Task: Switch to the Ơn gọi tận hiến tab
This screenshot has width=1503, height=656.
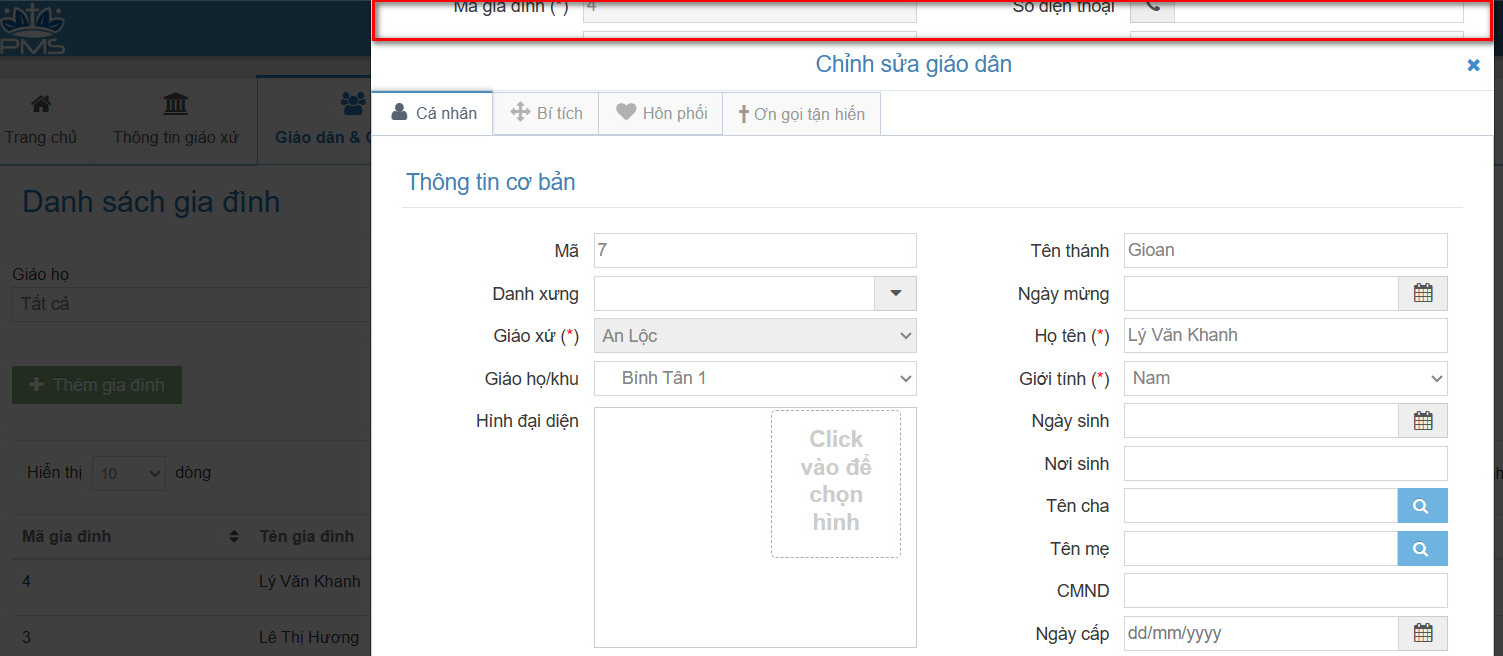Action: click(801, 113)
